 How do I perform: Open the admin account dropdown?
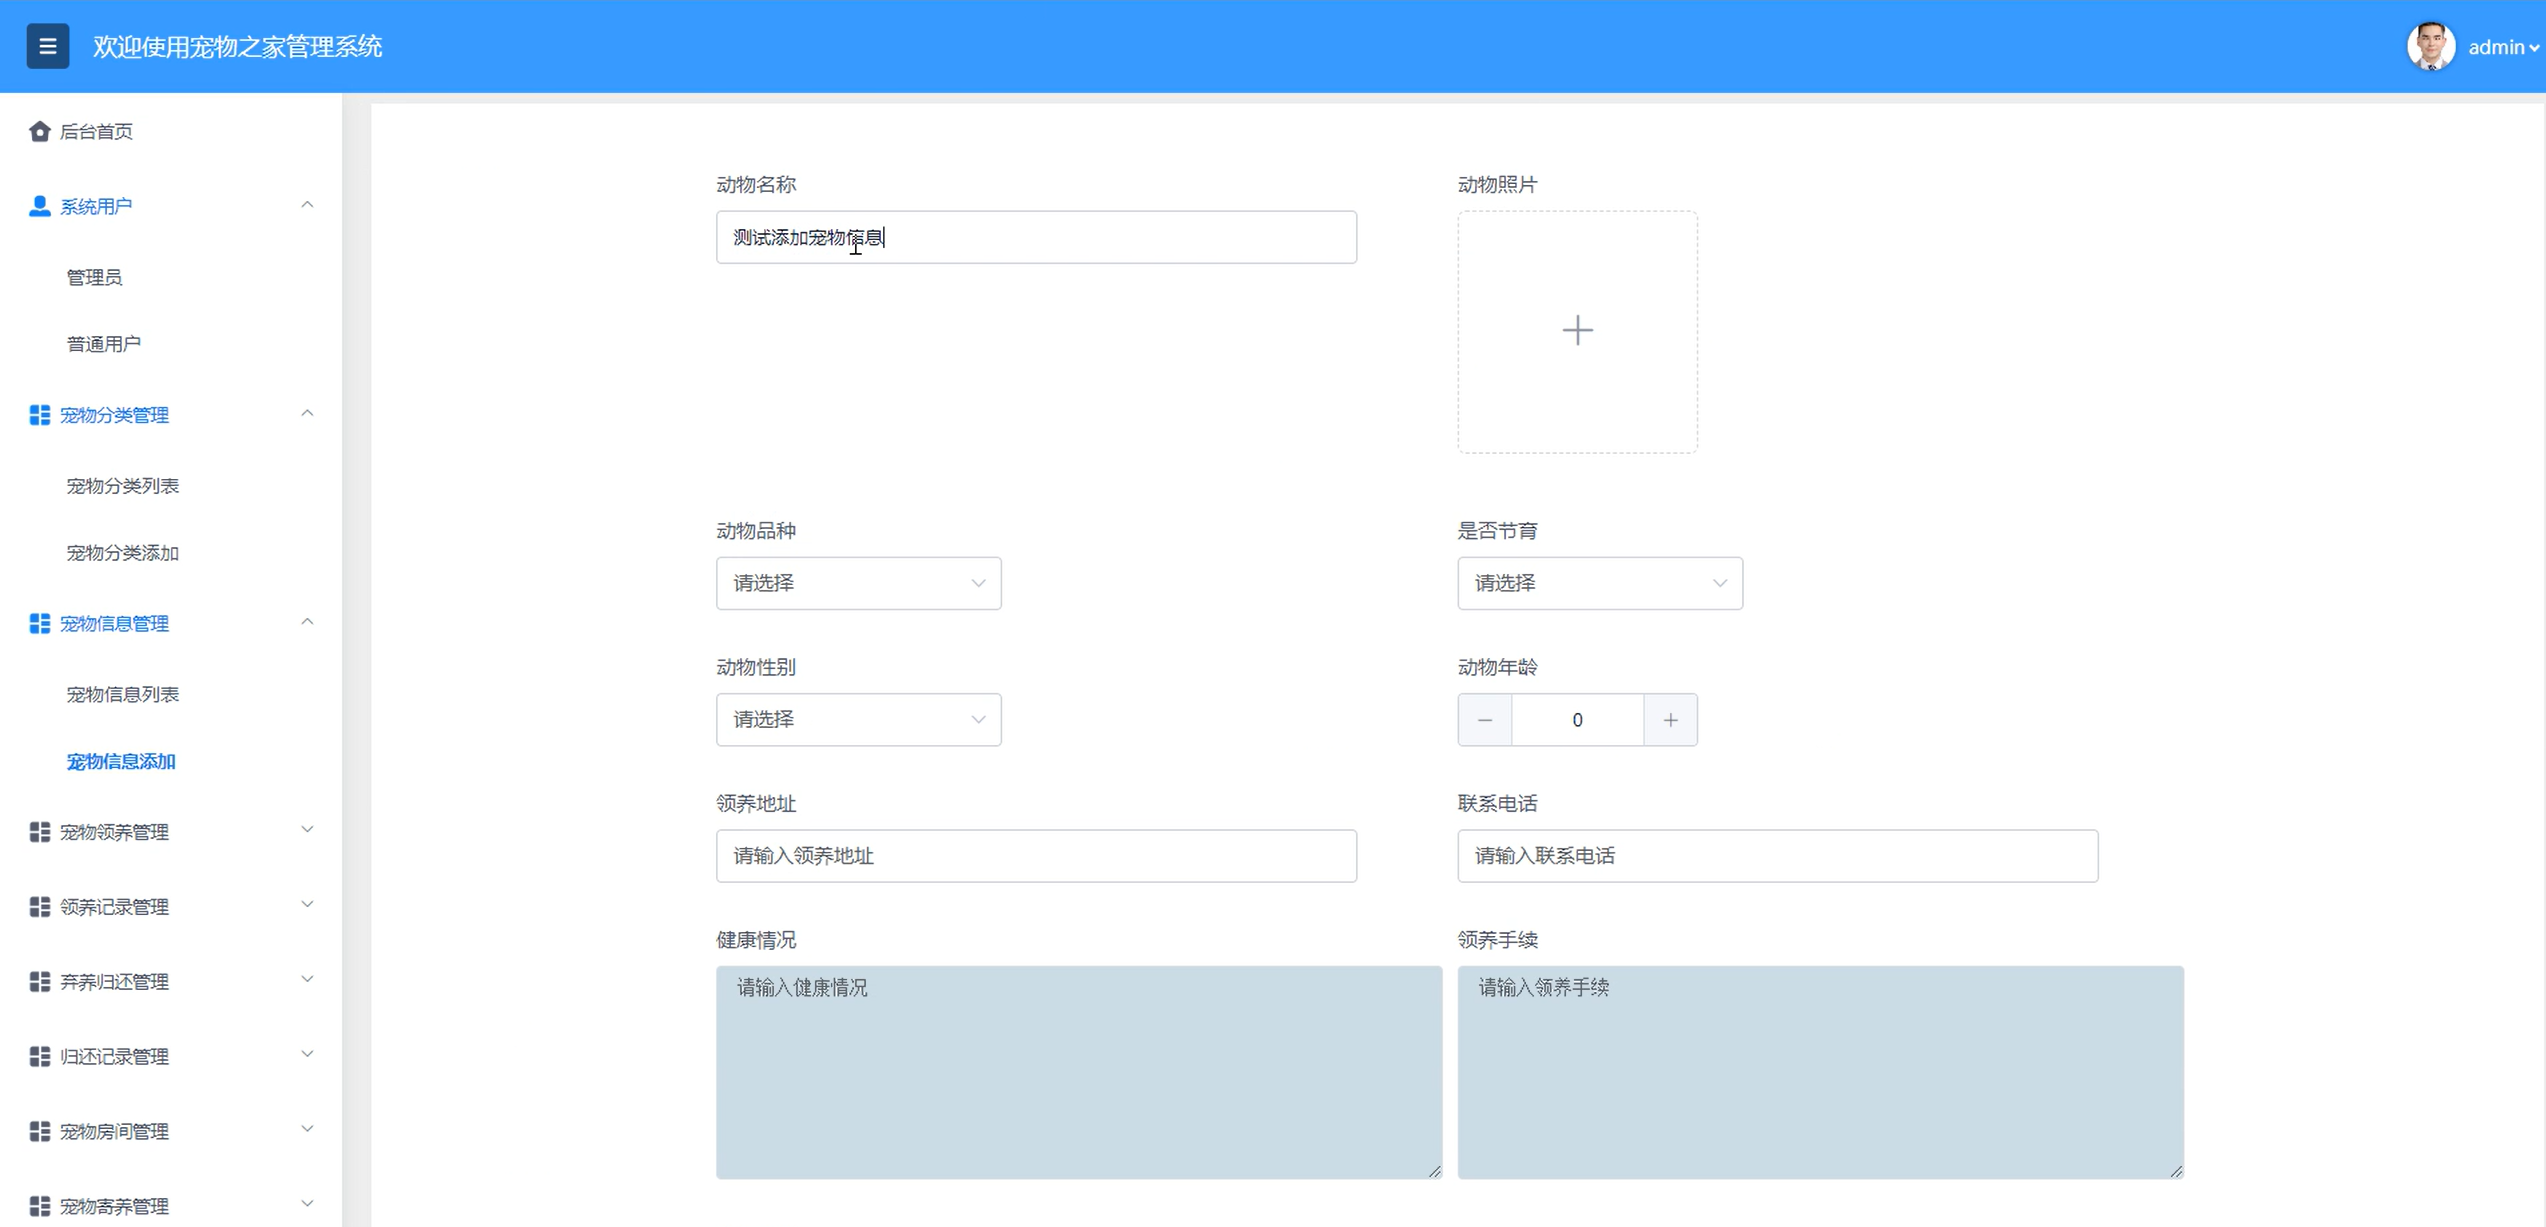click(x=2503, y=47)
